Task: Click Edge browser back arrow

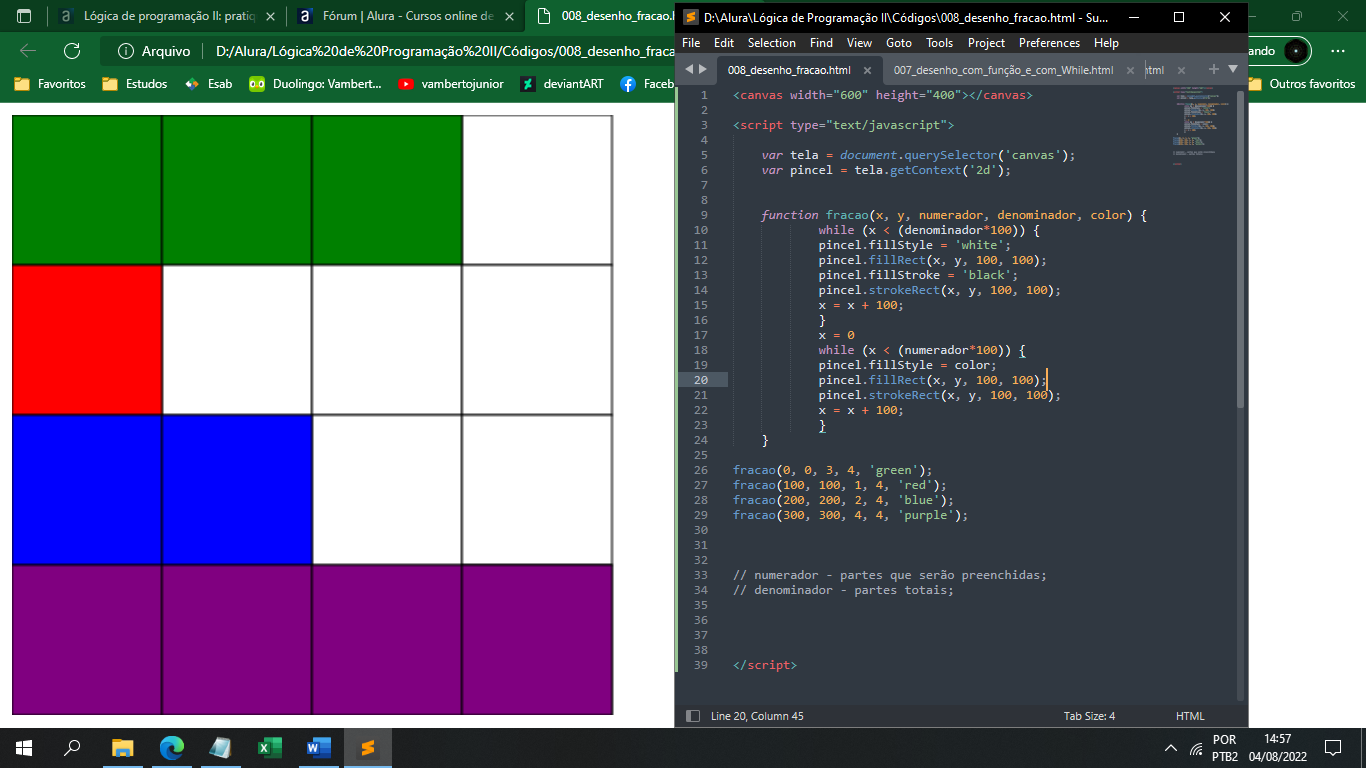Action: 27,51
